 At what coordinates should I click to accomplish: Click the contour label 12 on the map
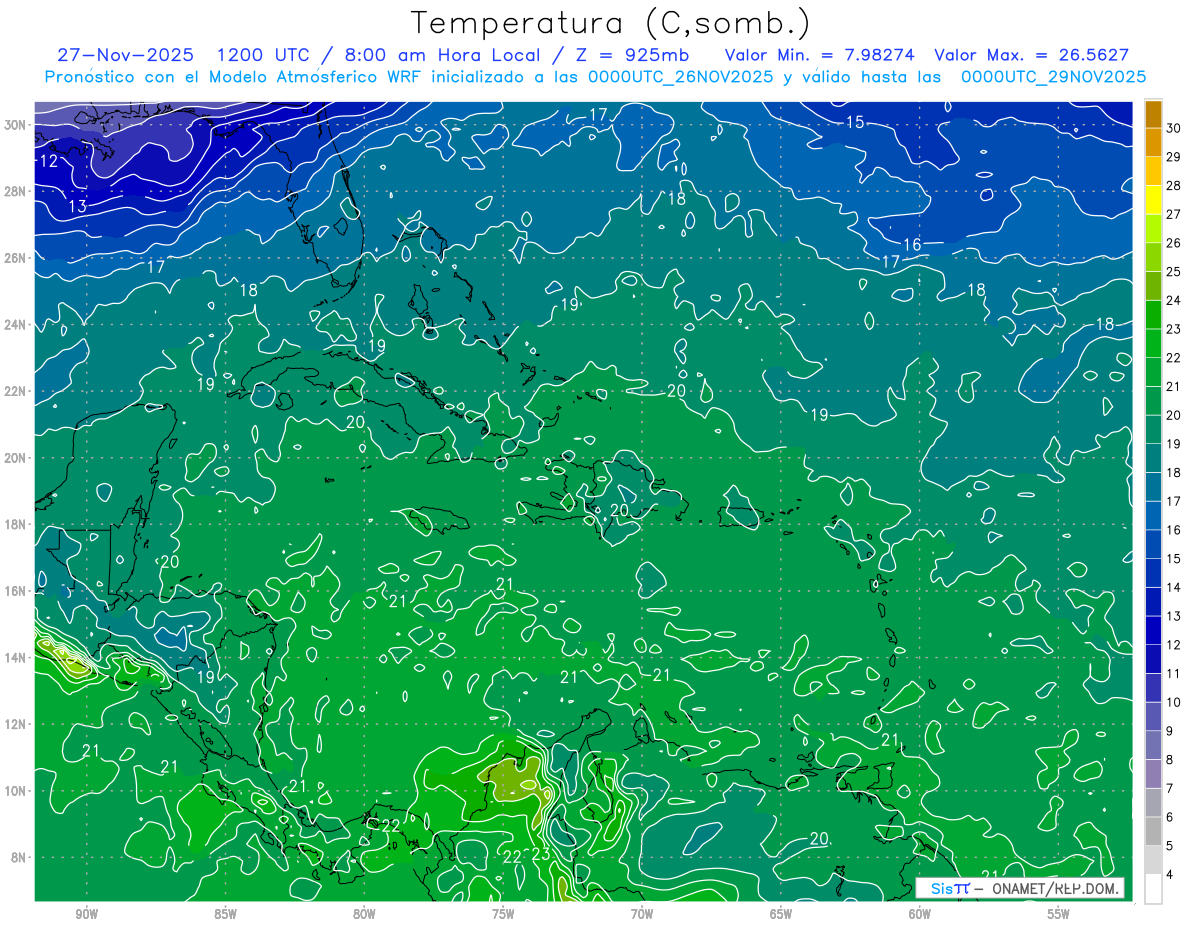(48, 161)
